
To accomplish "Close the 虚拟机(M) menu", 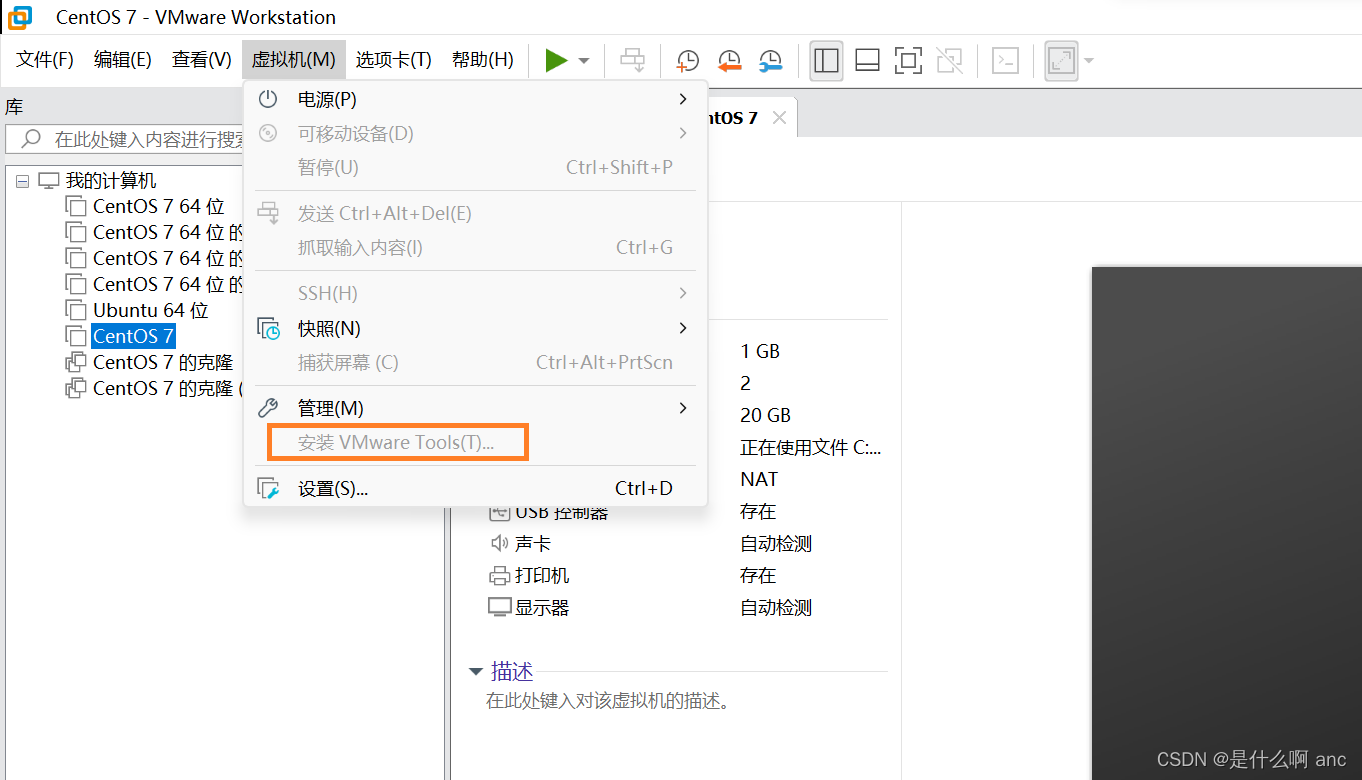I will click(x=293, y=60).
